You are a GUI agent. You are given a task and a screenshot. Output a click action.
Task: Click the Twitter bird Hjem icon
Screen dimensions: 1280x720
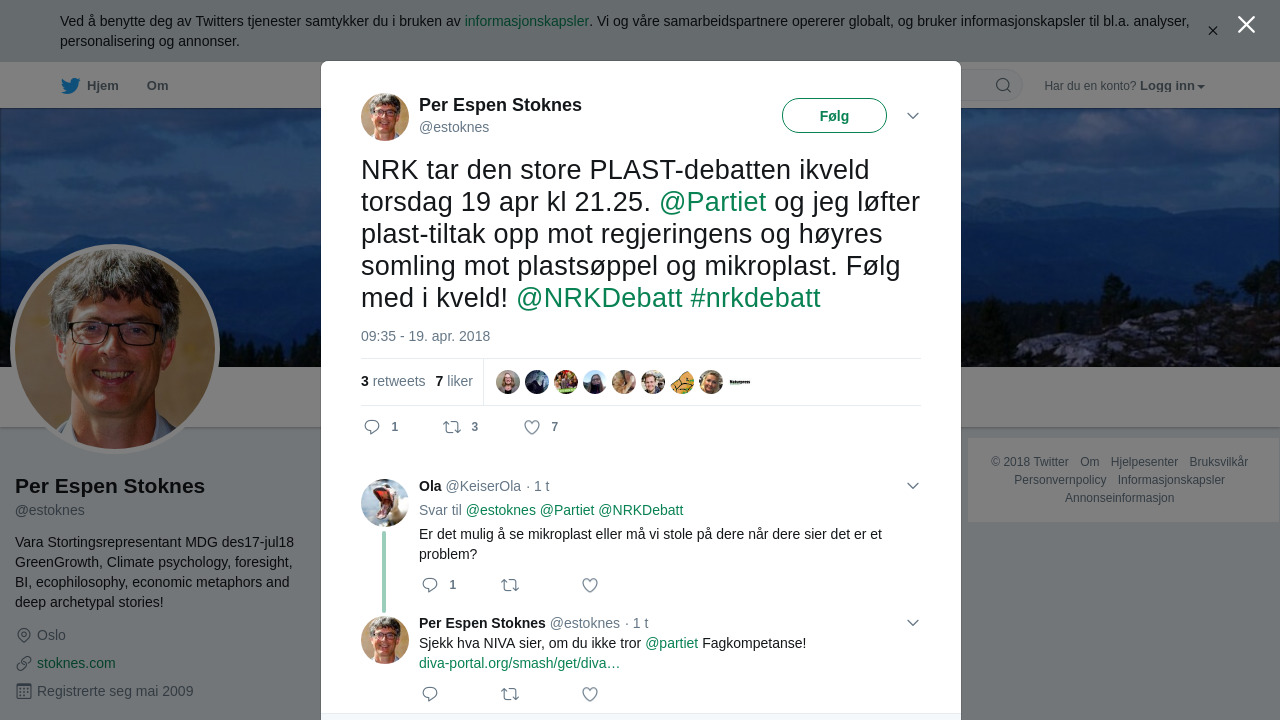(71, 86)
